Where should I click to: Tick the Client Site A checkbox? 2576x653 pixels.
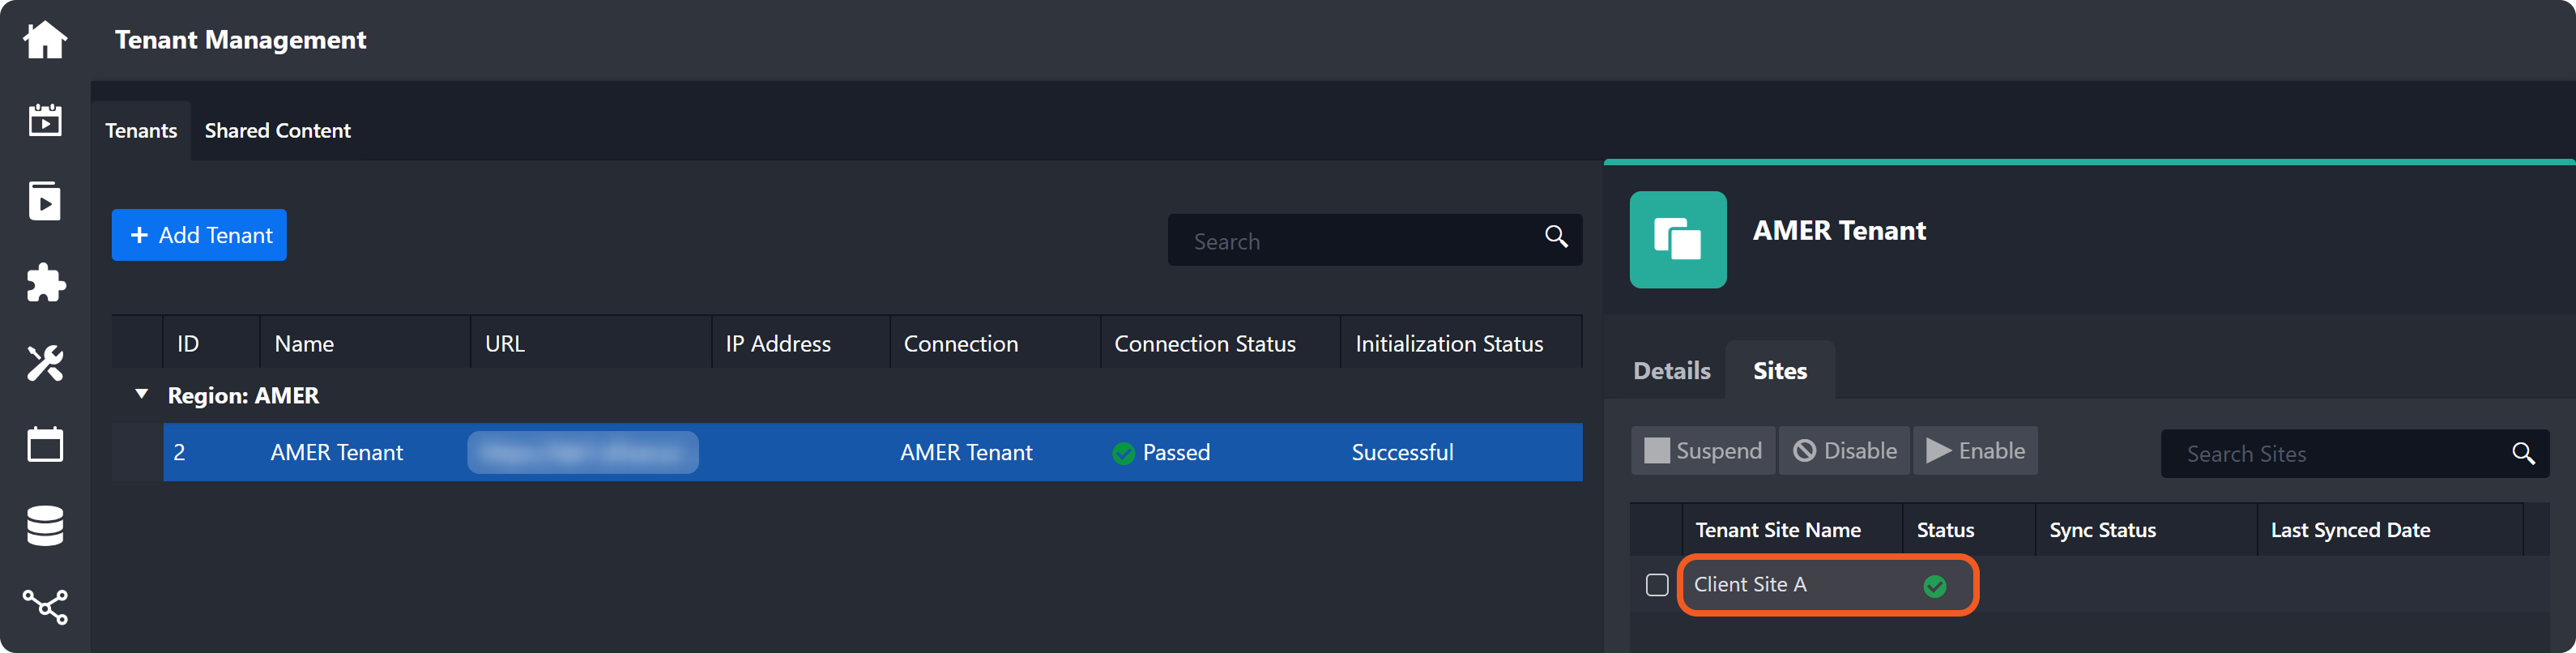pyautogui.click(x=1657, y=585)
